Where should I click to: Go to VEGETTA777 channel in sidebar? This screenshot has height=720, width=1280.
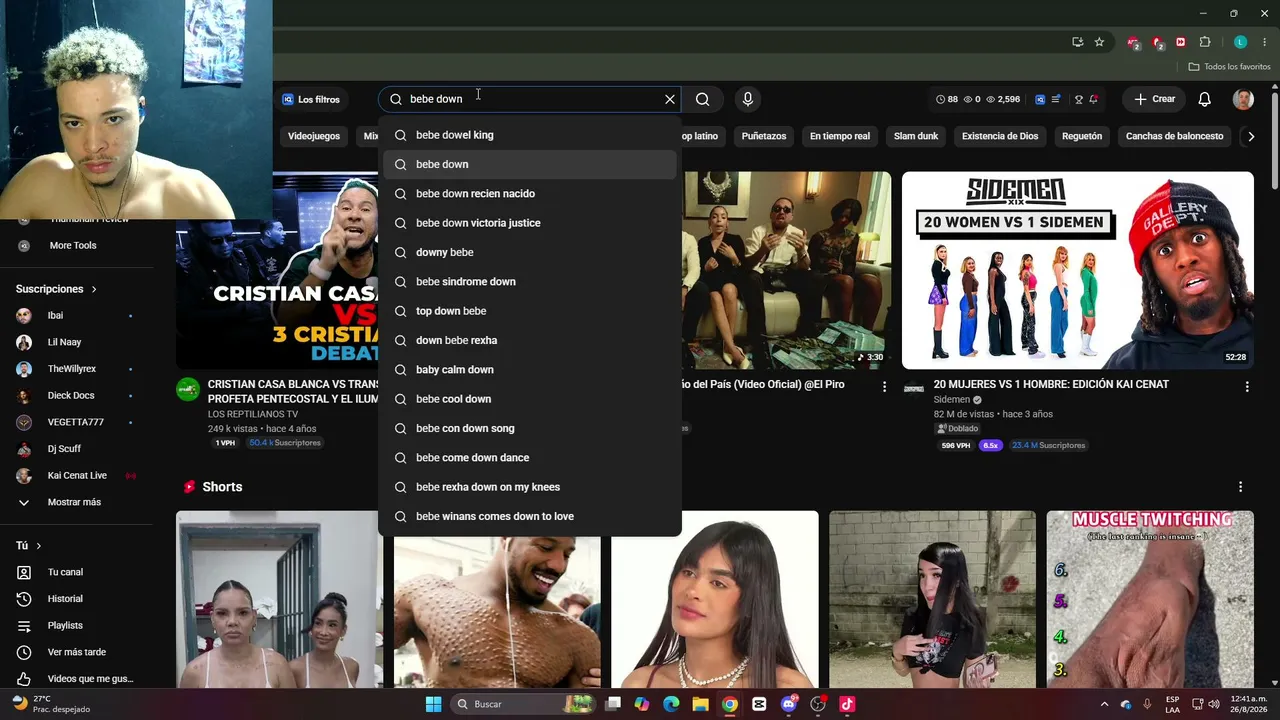coord(76,422)
